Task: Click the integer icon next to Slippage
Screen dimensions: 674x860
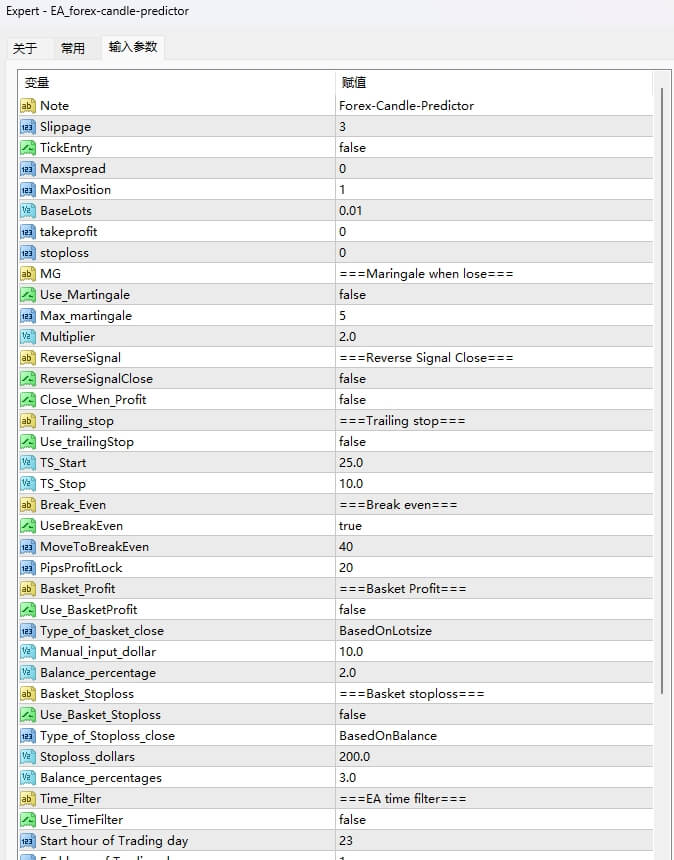Action: point(28,127)
